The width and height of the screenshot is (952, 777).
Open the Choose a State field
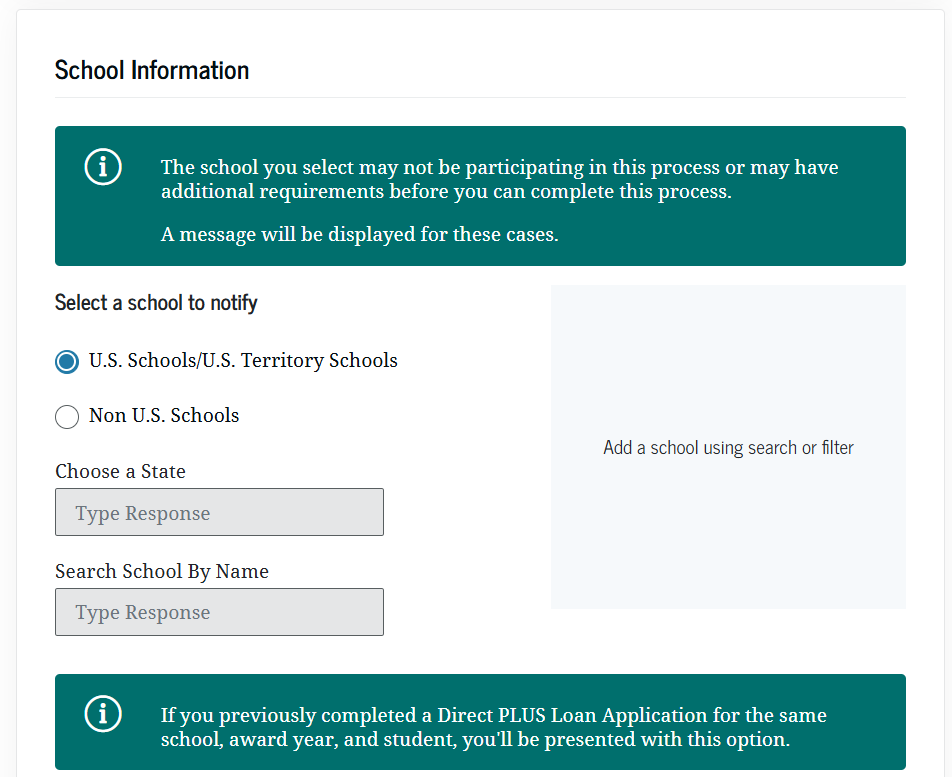tap(219, 512)
